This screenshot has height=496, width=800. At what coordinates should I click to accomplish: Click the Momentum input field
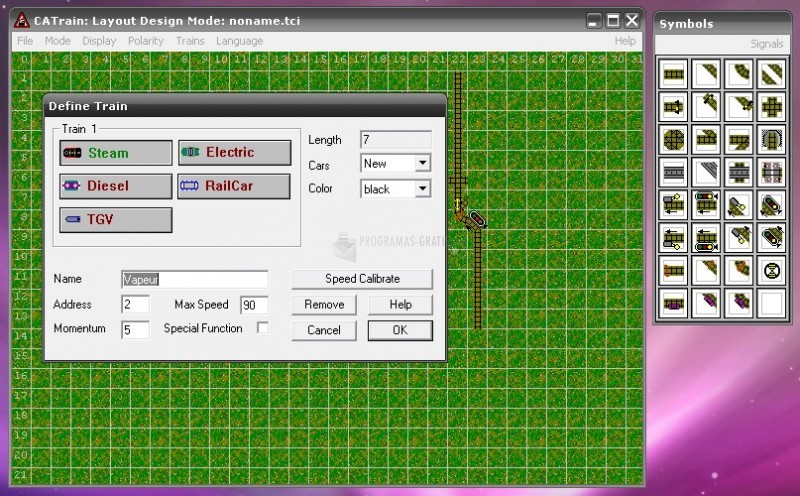(136, 330)
